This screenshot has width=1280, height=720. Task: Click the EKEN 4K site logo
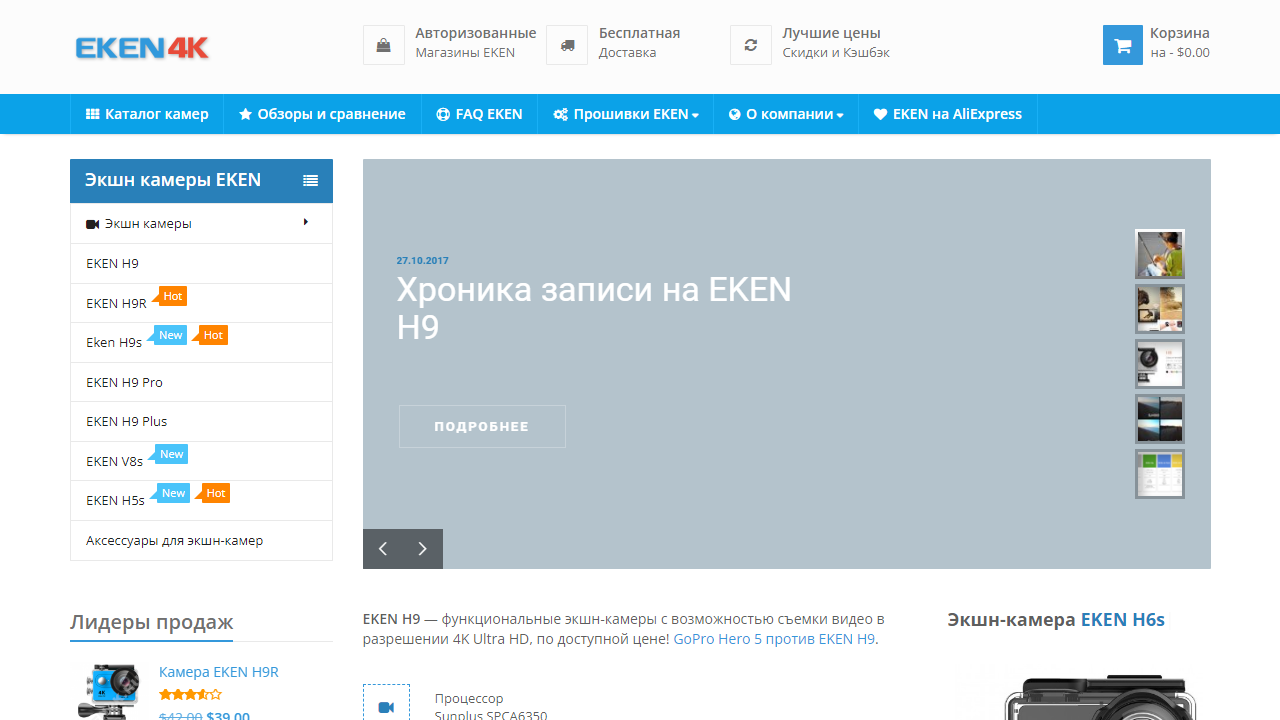point(142,47)
